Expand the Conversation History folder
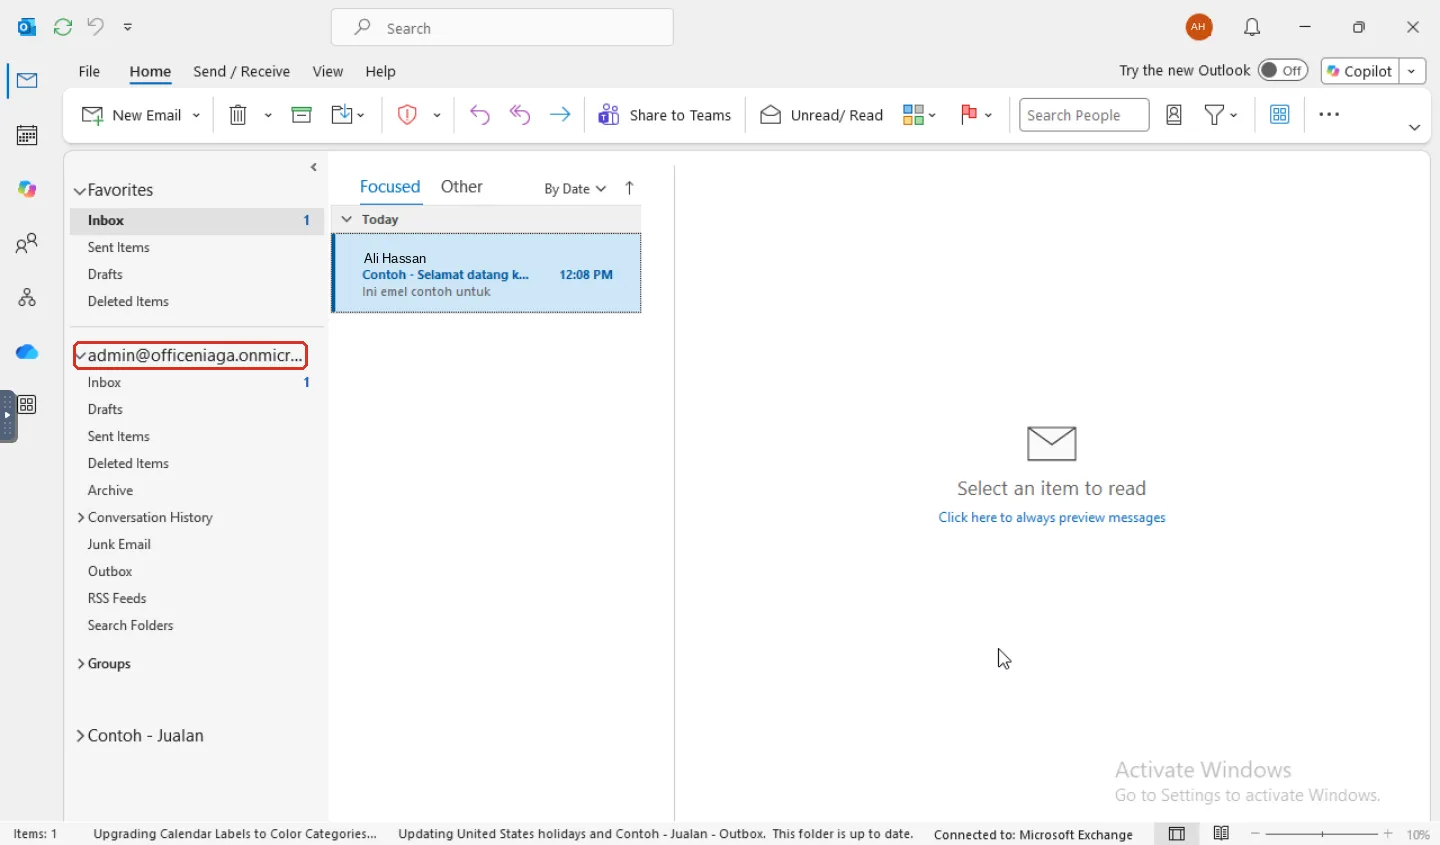Screen dimensions: 1440x845 tap(81, 518)
